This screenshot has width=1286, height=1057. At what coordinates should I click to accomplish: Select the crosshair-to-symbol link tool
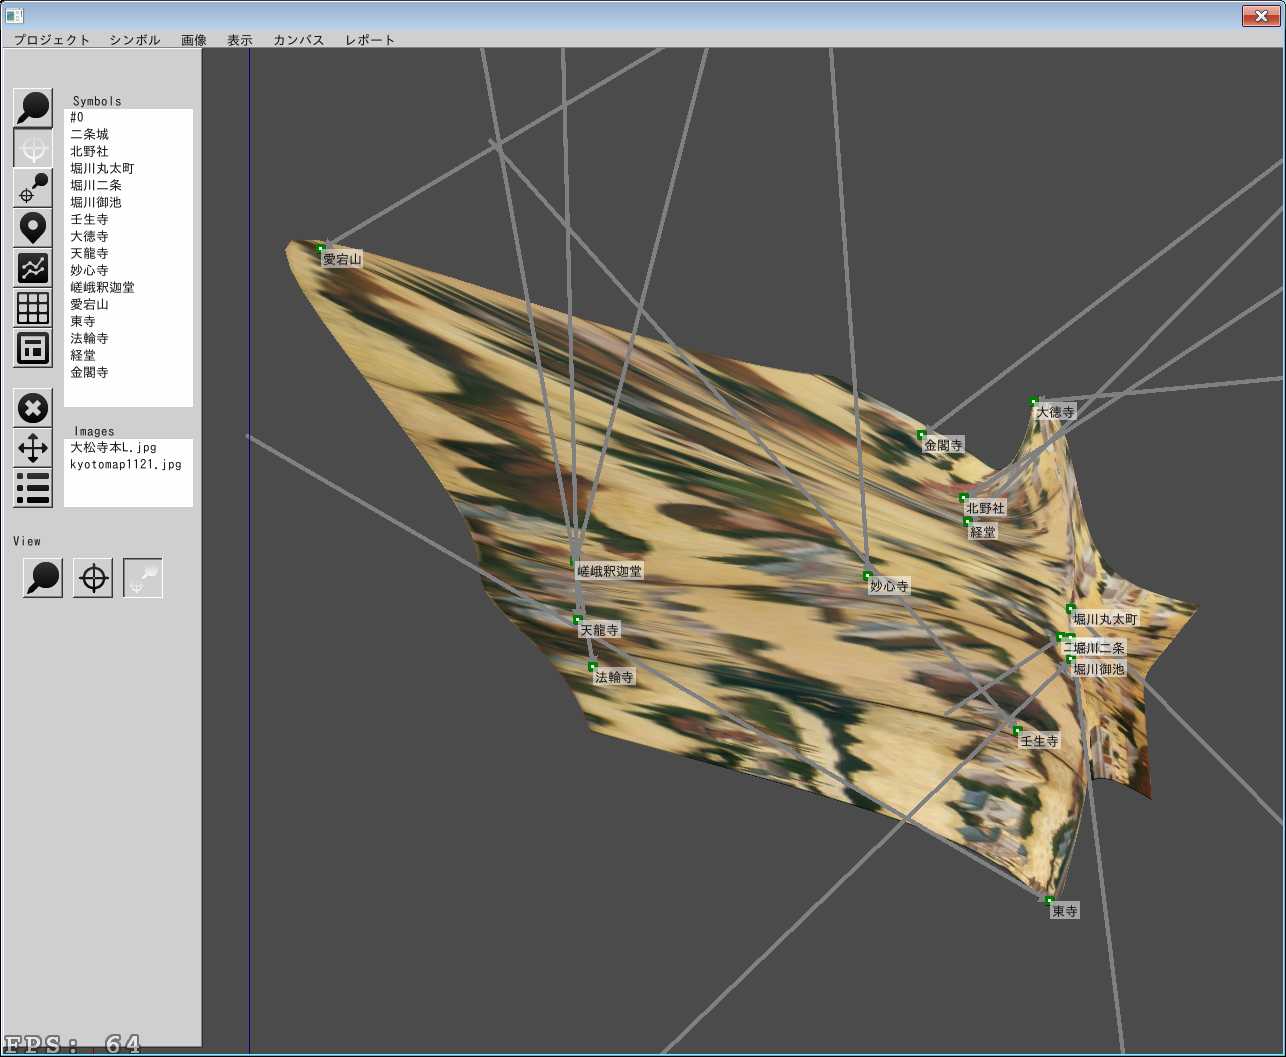[33, 188]
